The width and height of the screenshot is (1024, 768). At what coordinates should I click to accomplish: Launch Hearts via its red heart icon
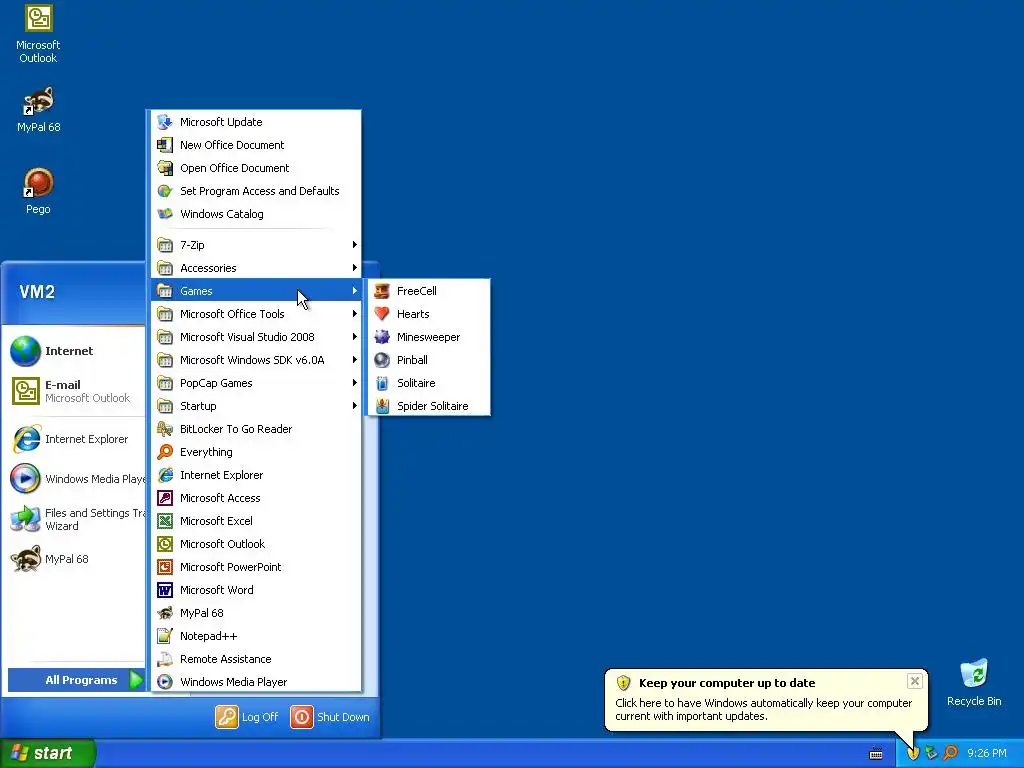tap(382, 314)
